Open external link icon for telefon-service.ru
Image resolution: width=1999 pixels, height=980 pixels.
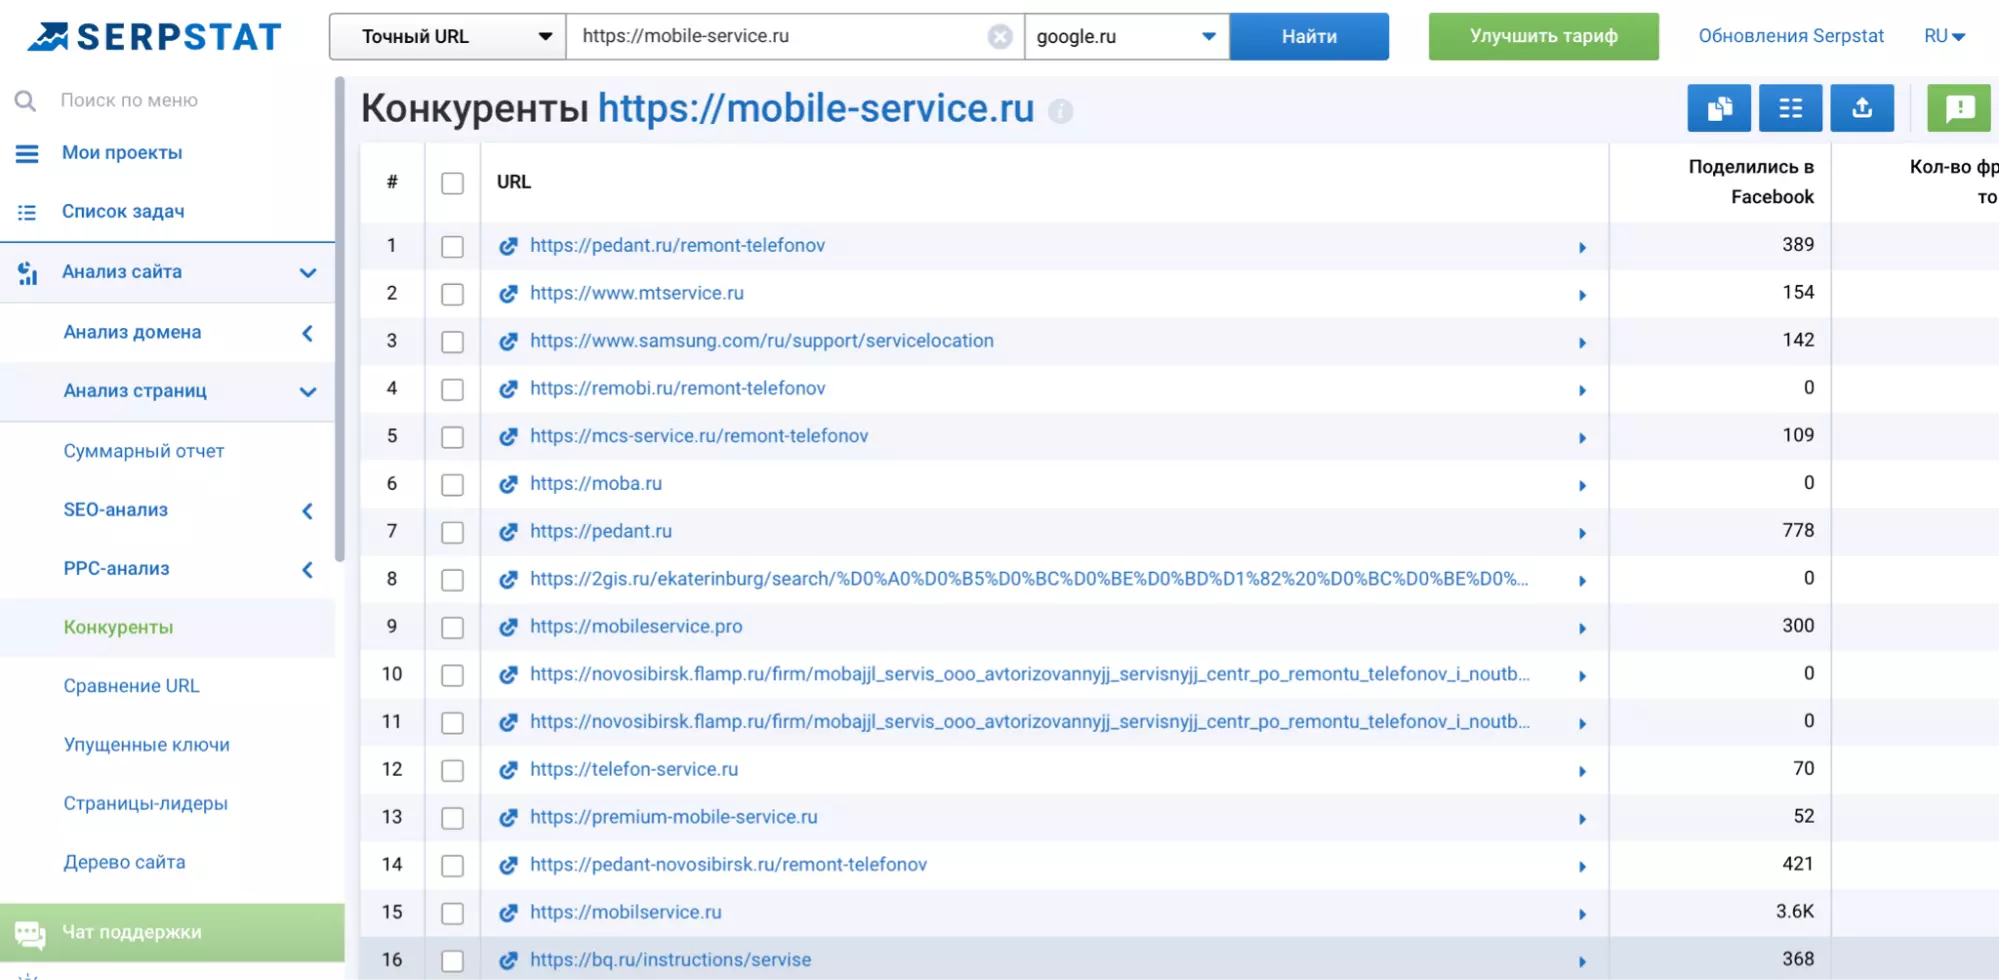click(508, 770)
